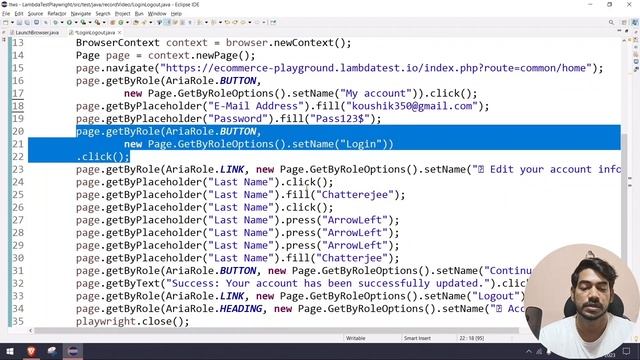Click the Writable status bar entry

[356, 338]
